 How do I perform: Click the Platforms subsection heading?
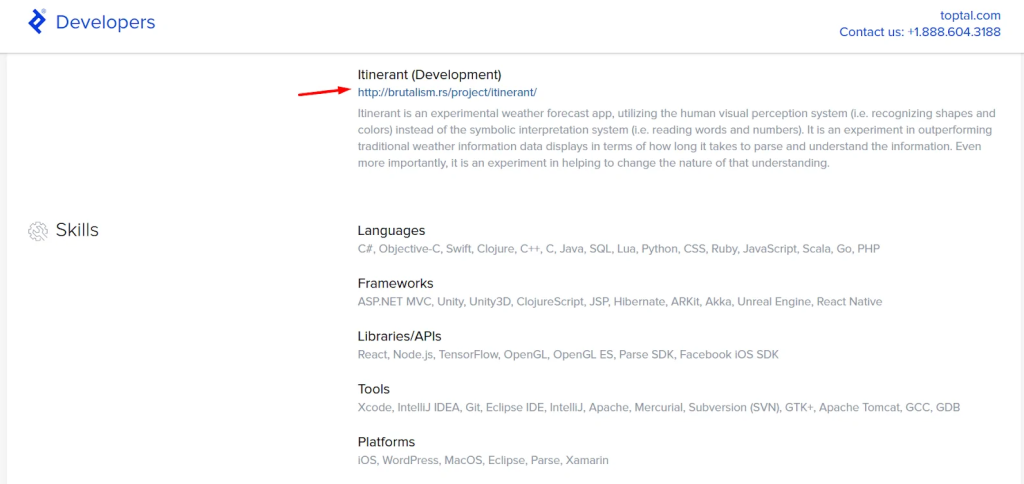385,442
